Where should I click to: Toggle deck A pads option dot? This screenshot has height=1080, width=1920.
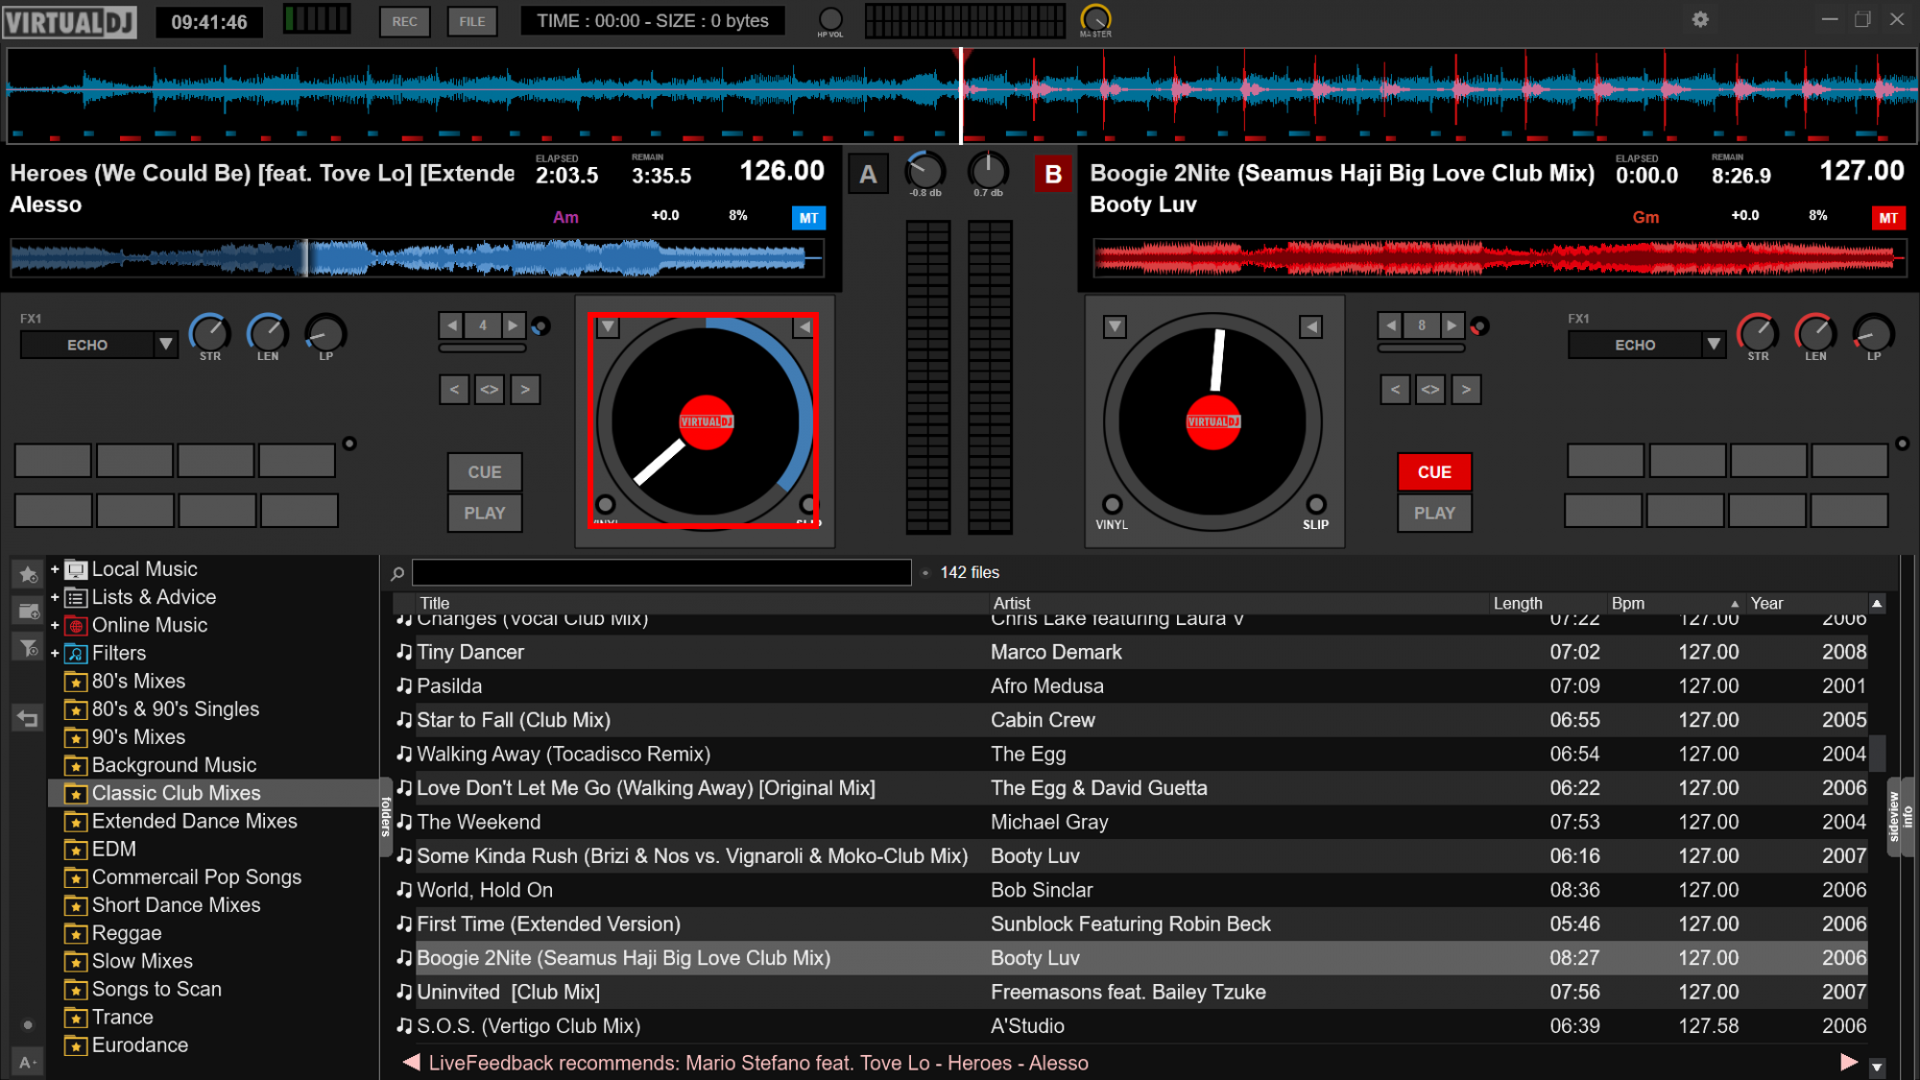coord(349,443)
